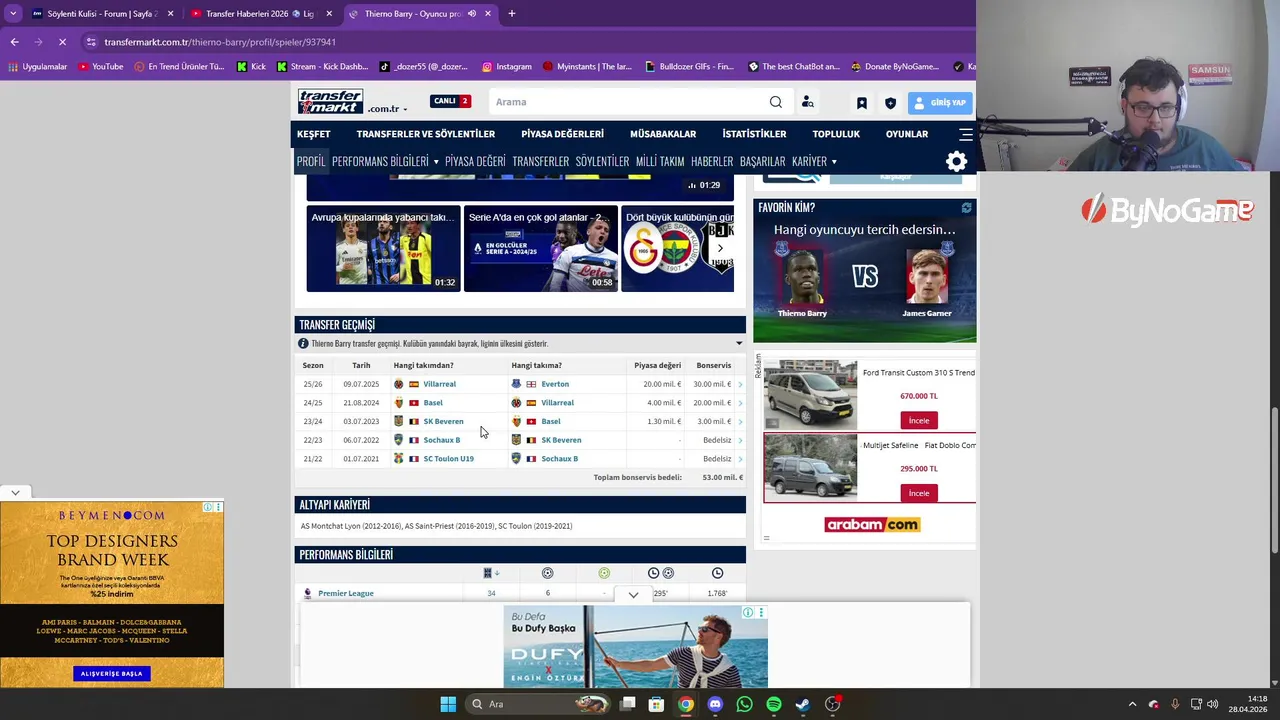The image size is (1280, 720).
Task: Go back in browser history
Action: [14, 42]
